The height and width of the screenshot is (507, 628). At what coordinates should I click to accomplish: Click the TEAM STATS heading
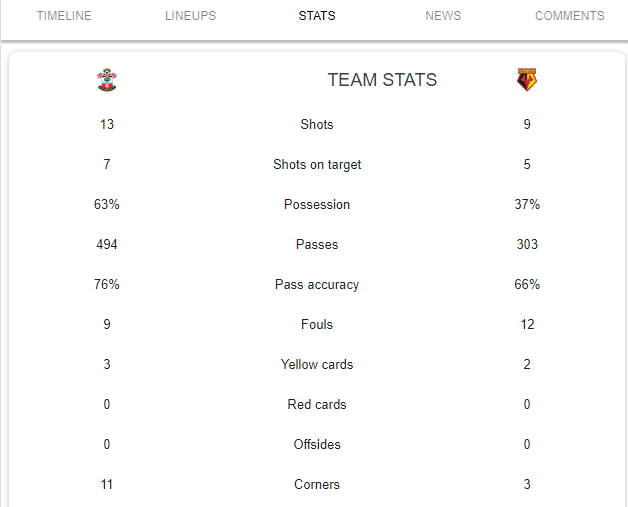[382, 80]
